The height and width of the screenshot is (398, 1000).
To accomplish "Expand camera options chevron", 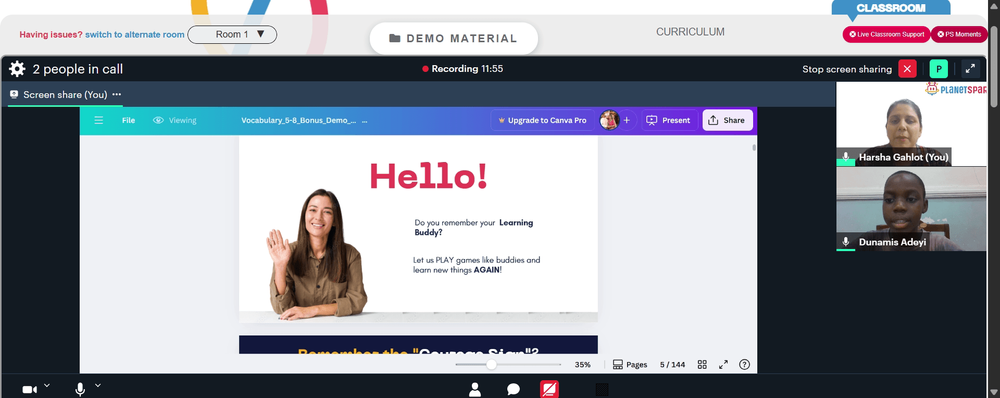I will pyautogui.click(x=47, y=385).
